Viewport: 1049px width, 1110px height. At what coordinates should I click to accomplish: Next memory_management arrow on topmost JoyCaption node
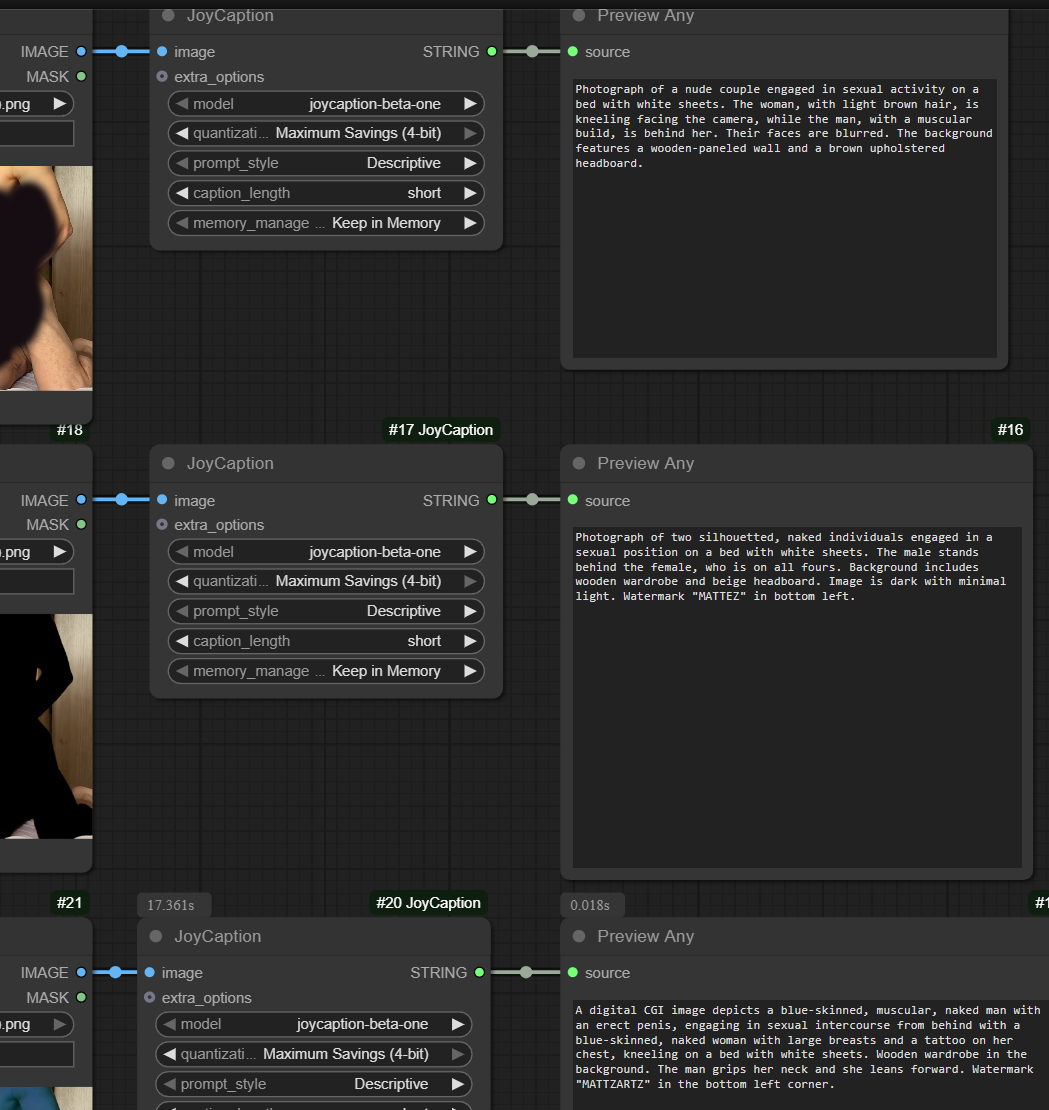(470, 223)
